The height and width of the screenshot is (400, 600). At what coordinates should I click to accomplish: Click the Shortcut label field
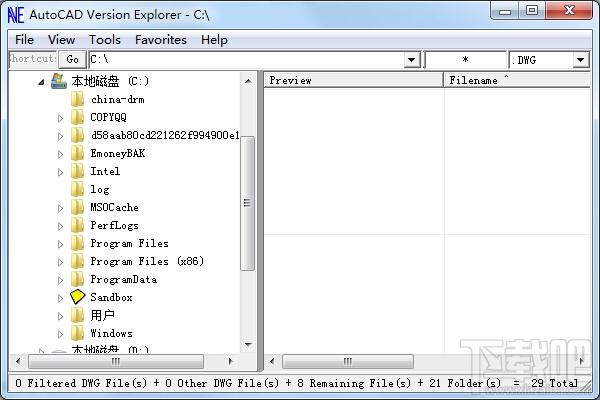33,59
